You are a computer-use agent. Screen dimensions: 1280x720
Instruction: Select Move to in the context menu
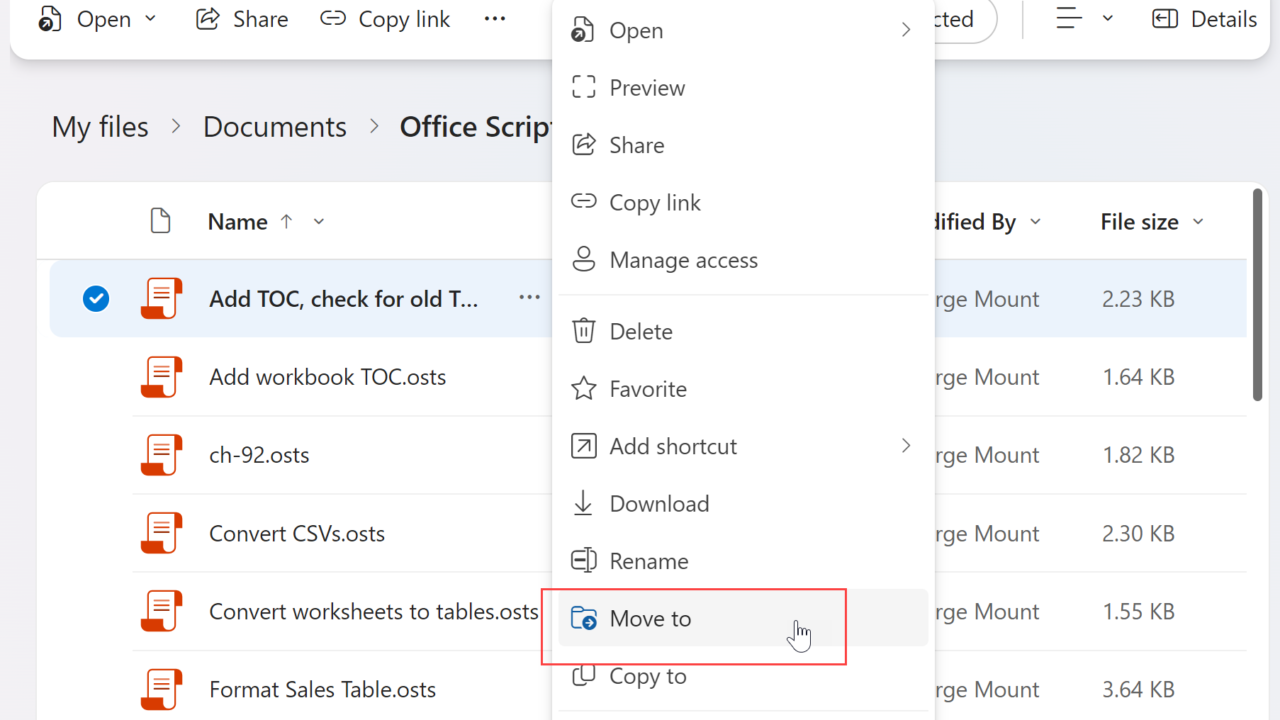pyautogui.click(x=650, y=619)
